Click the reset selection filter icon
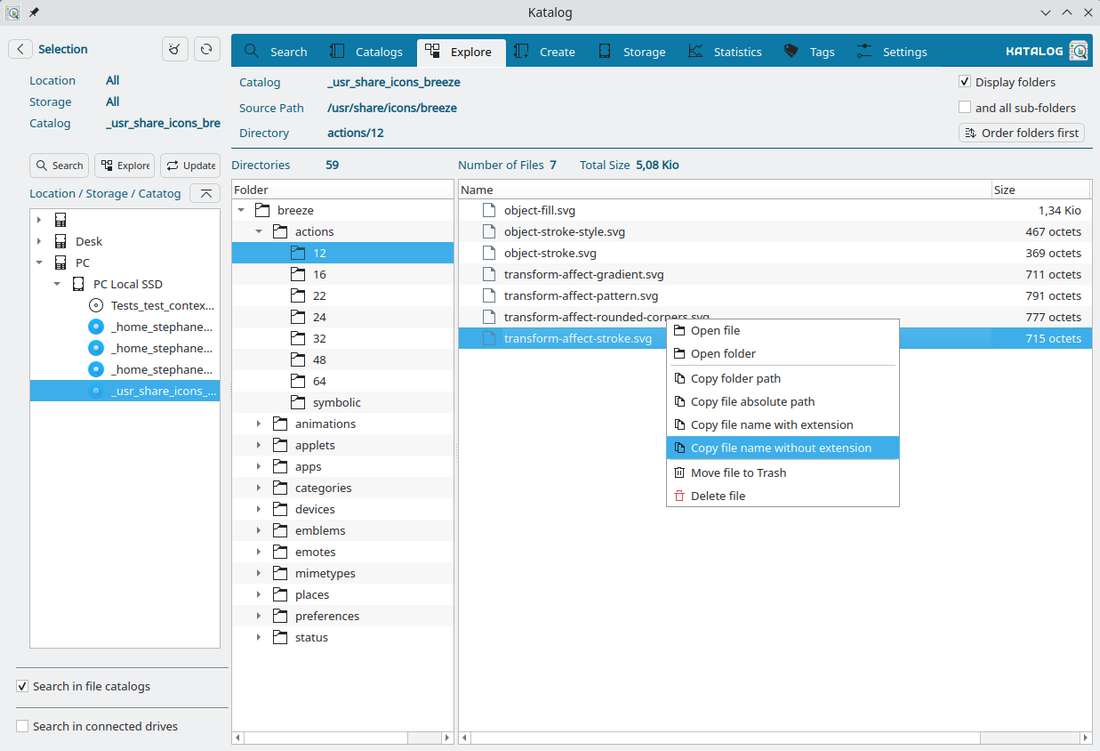 tap(175, 49)
